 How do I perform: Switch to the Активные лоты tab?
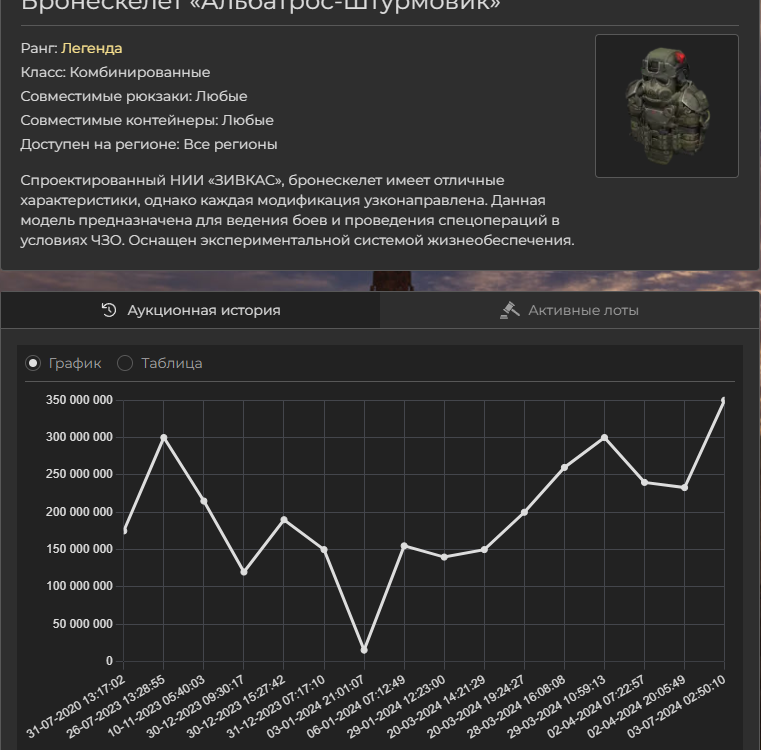(x=570, y=310)
